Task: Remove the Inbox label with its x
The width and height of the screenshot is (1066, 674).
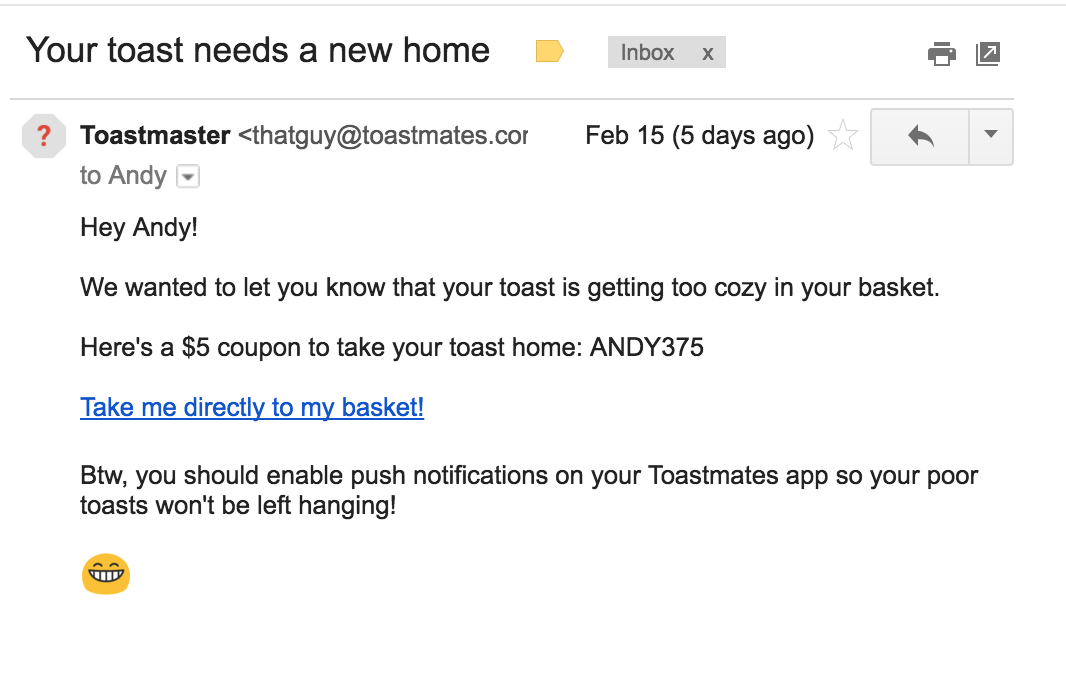Action: pos(708,52)
